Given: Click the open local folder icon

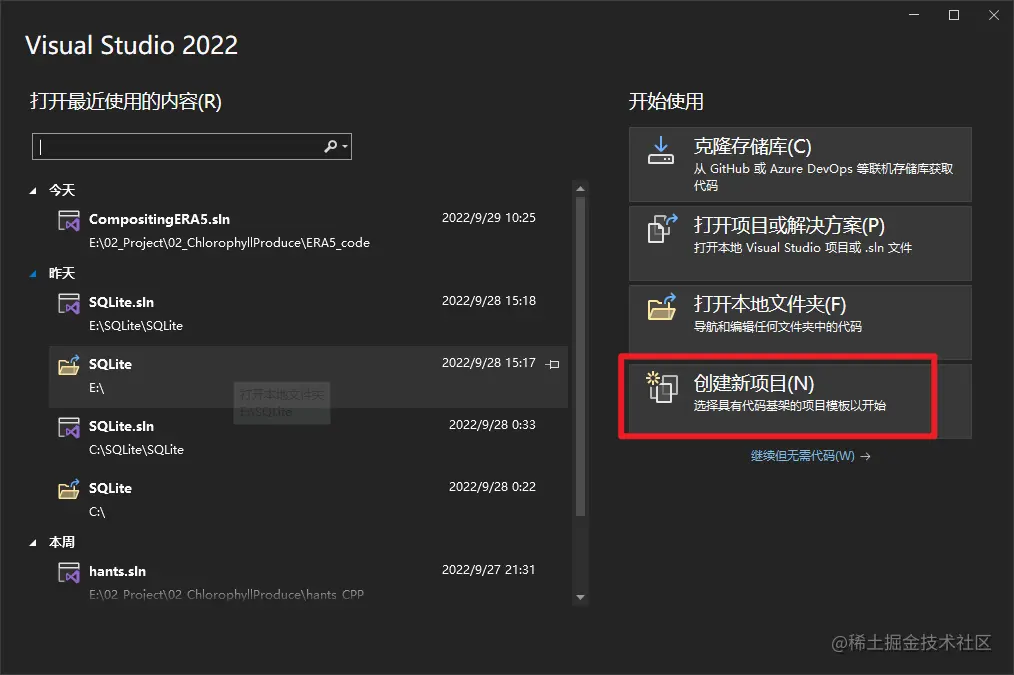Looking at the screenshot, I should coord(662,306).
